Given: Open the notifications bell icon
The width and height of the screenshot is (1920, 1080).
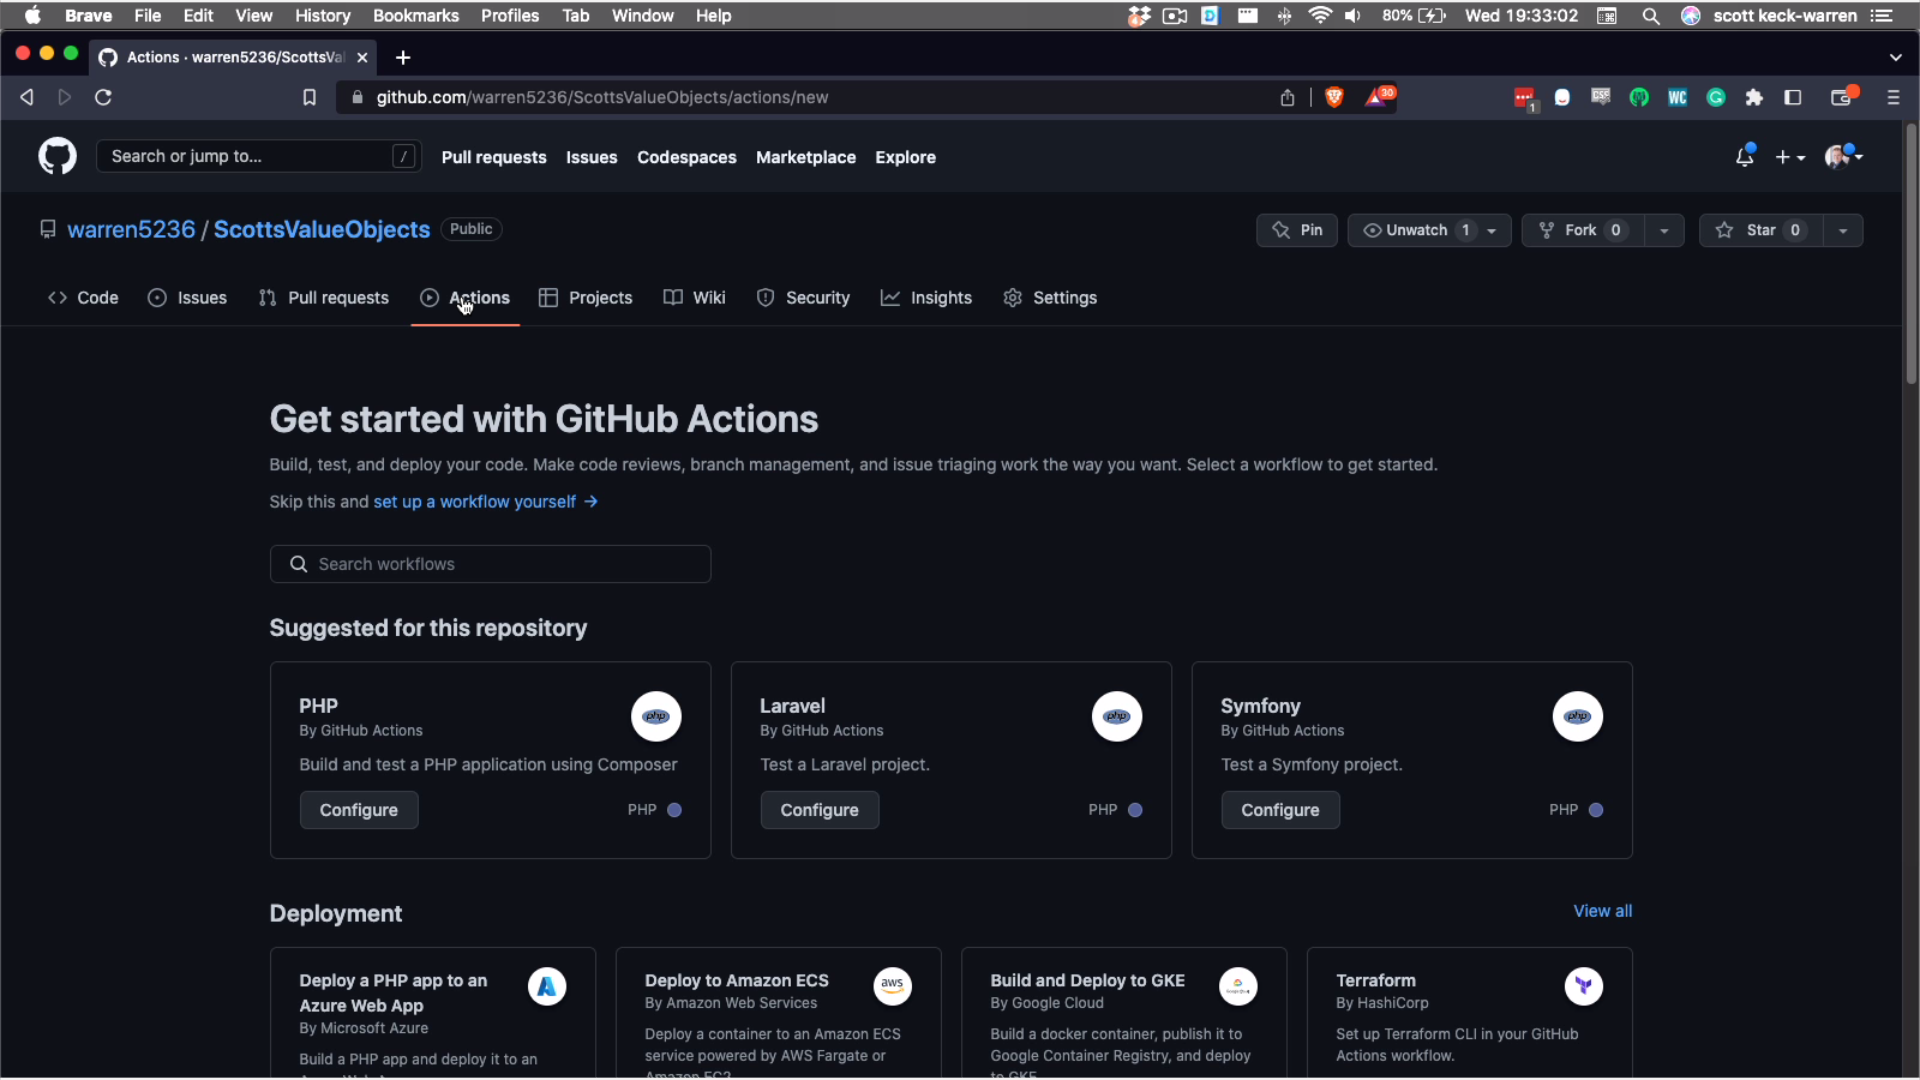Looking at the screenshot, I should [1744, 157].
